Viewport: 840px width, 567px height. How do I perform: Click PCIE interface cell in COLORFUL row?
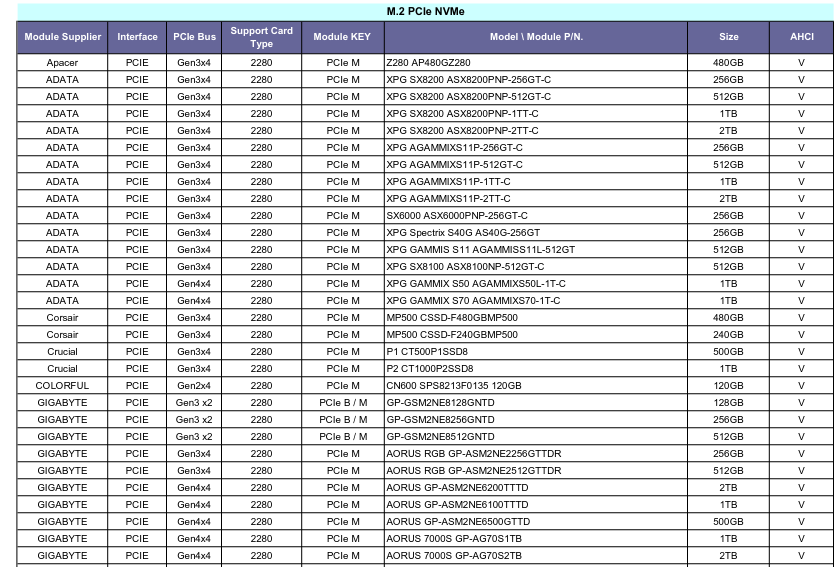tap(137, 386)
